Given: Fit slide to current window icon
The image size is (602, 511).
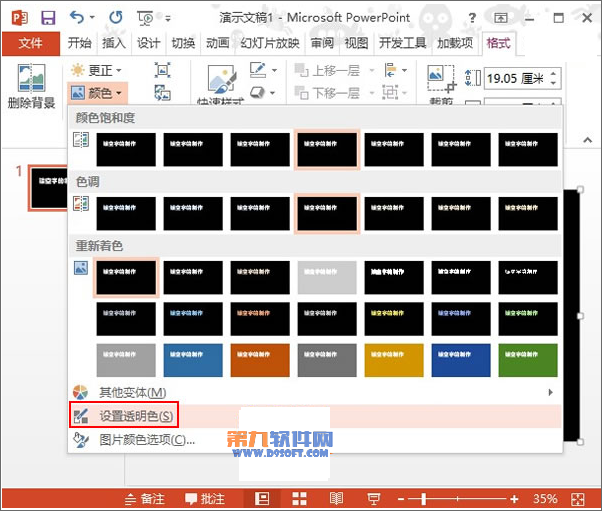Looking at the screenshot, I should pos(577,499).
